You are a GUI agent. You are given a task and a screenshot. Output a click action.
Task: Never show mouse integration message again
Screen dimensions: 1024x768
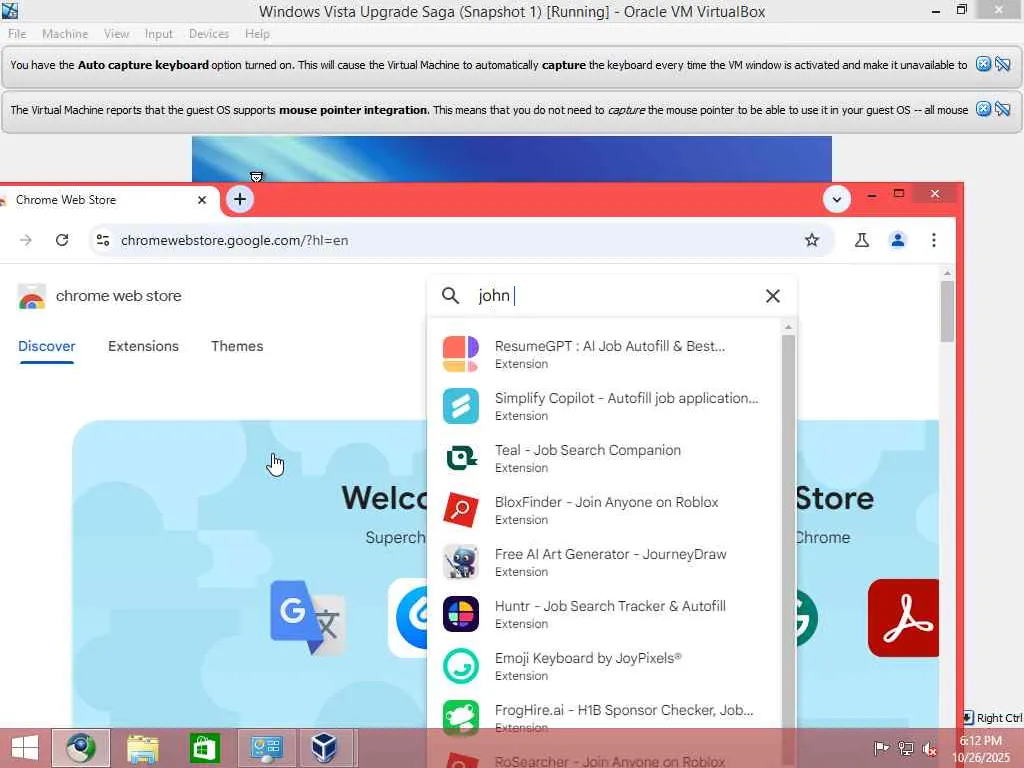click(1003, 109)
